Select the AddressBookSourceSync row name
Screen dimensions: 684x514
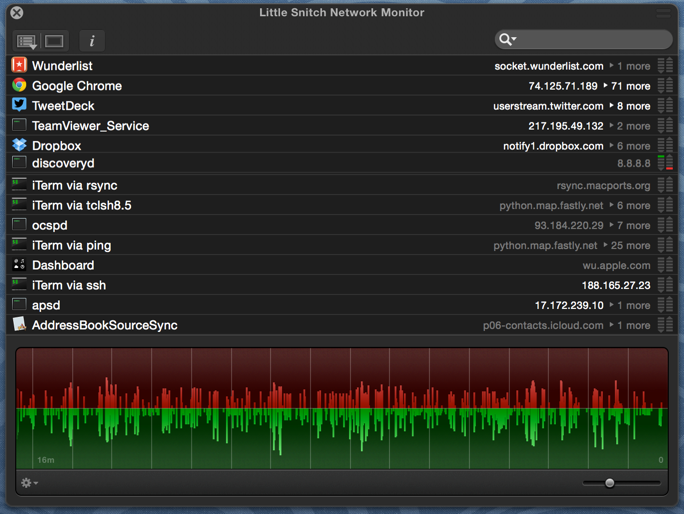tap(105, 326)
